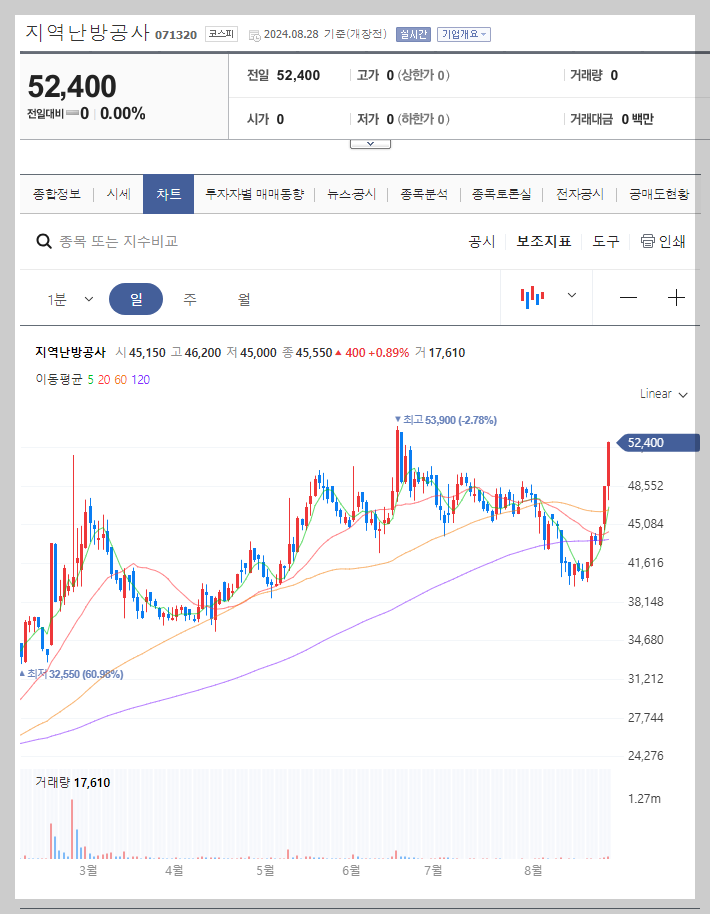Select the search magnifier icon
Screen dimensions: 710x914
[44, 241]
